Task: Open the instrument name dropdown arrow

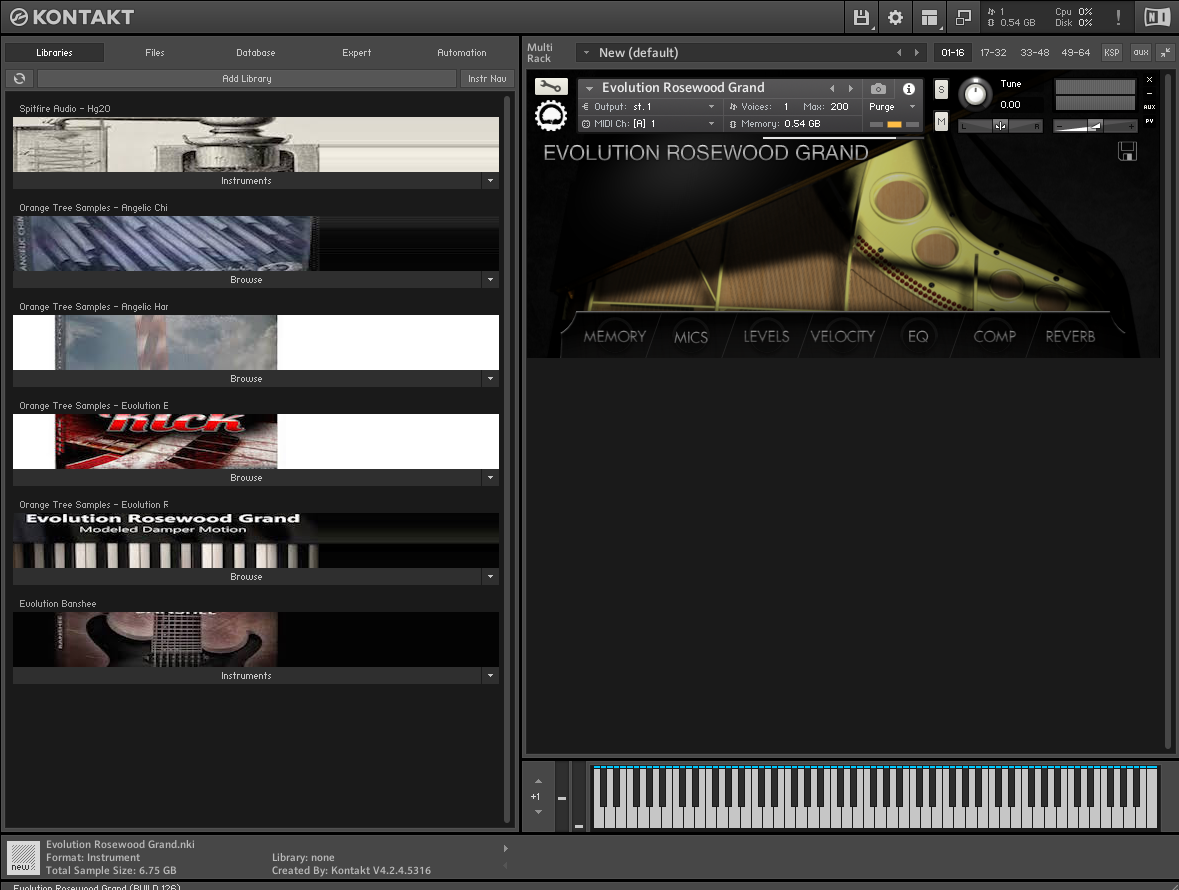Action: point(590,89)
